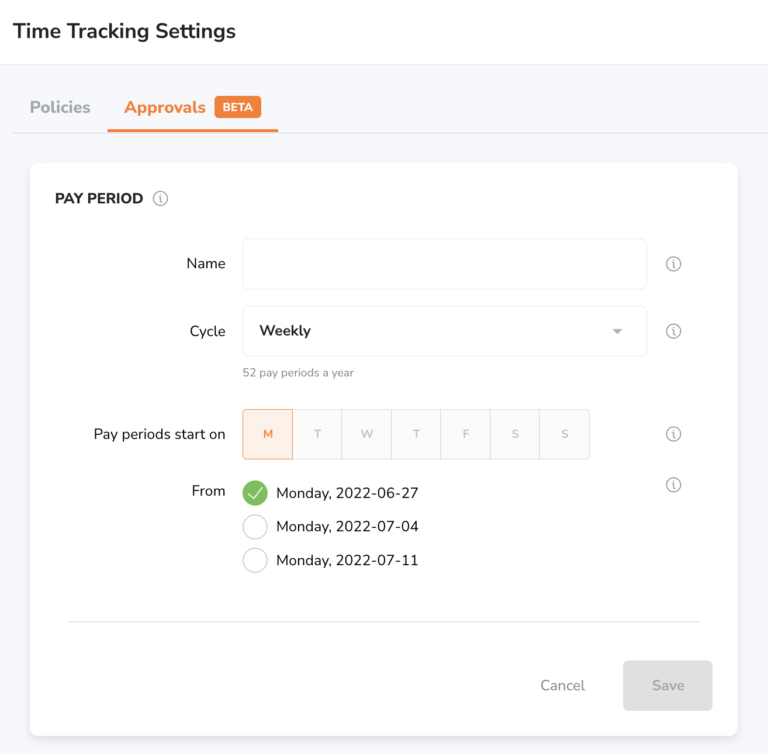Focus the Name input field
Screen dimensions: 768x754
pos(444,264)
